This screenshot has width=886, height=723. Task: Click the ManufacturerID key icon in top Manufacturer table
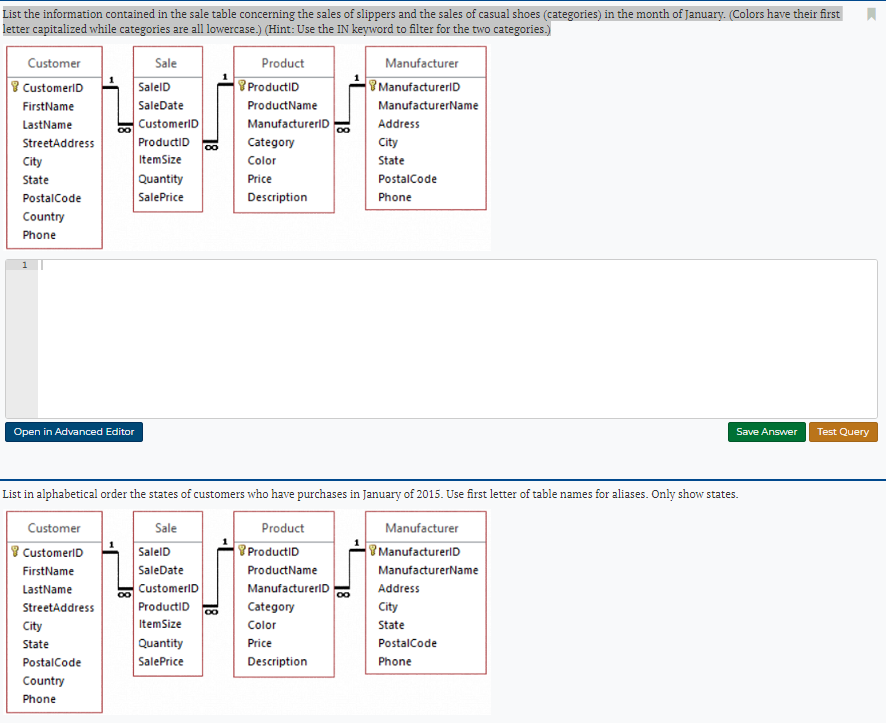372,86
